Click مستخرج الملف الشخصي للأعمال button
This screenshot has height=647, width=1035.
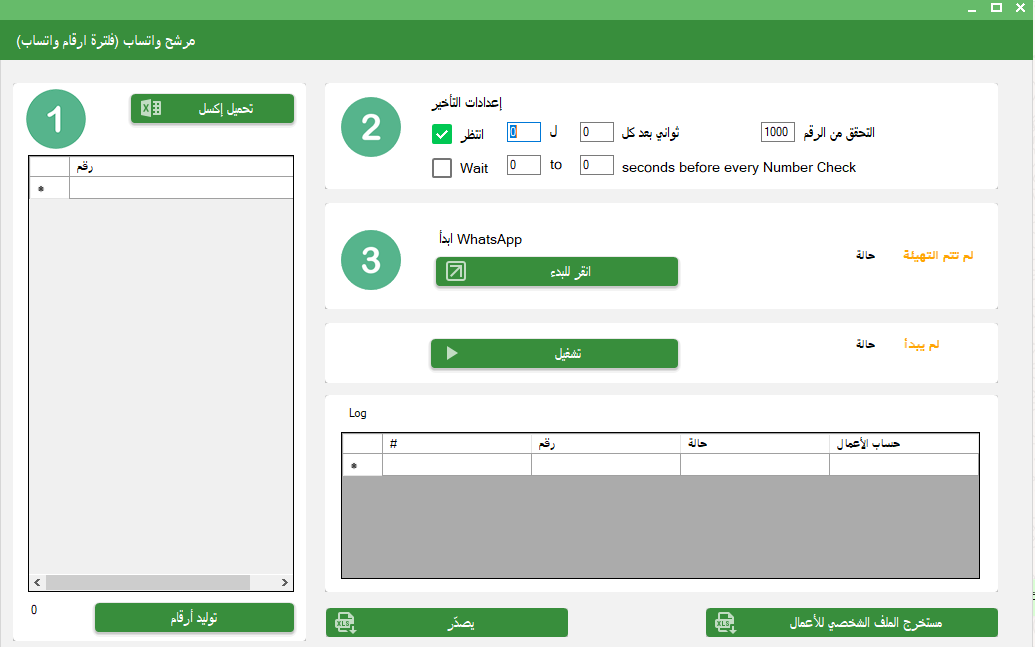tap(851, 623)
